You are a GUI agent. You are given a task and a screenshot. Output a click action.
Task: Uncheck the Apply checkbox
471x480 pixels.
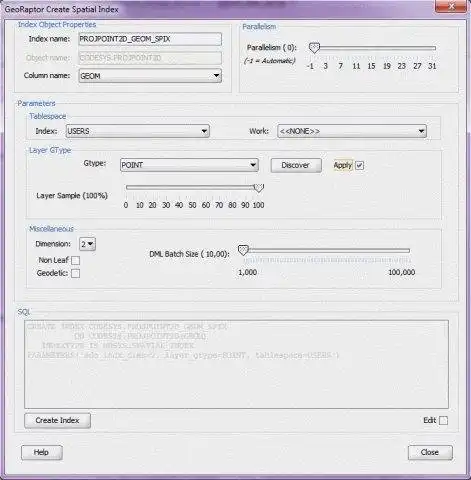click(359, 165)
